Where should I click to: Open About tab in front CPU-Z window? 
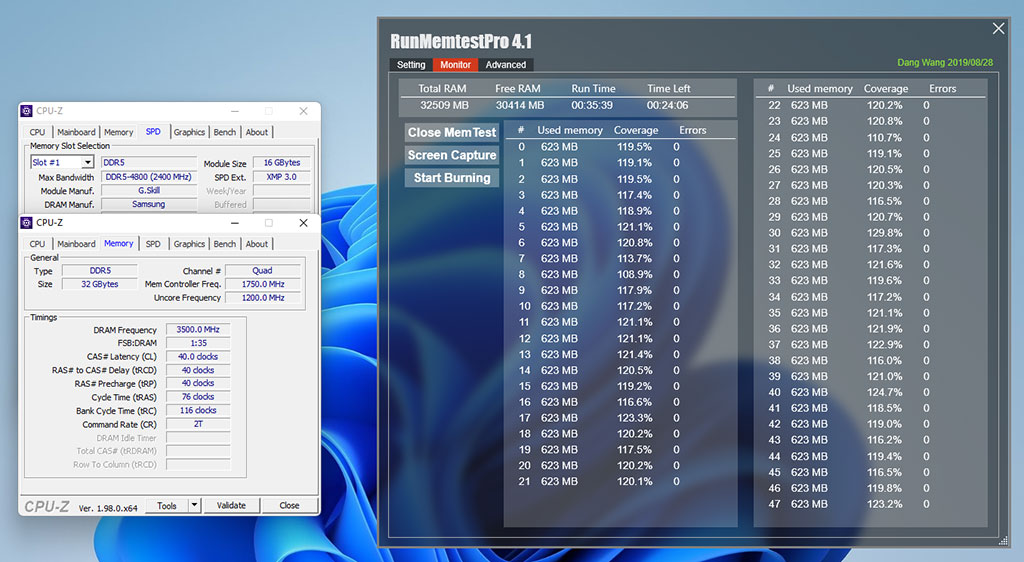257,243
